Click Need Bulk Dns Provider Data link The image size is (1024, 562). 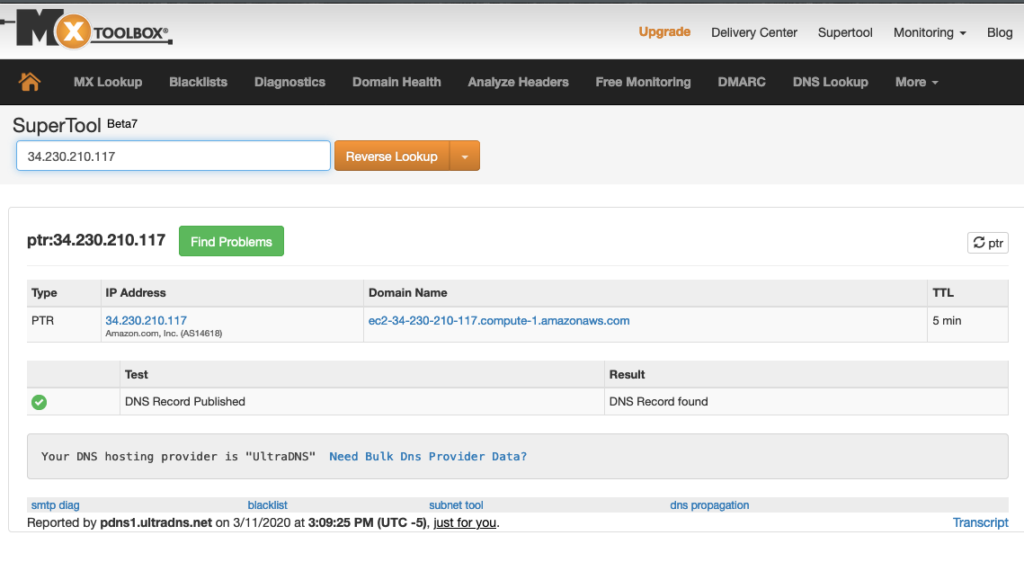click(428, 456)
